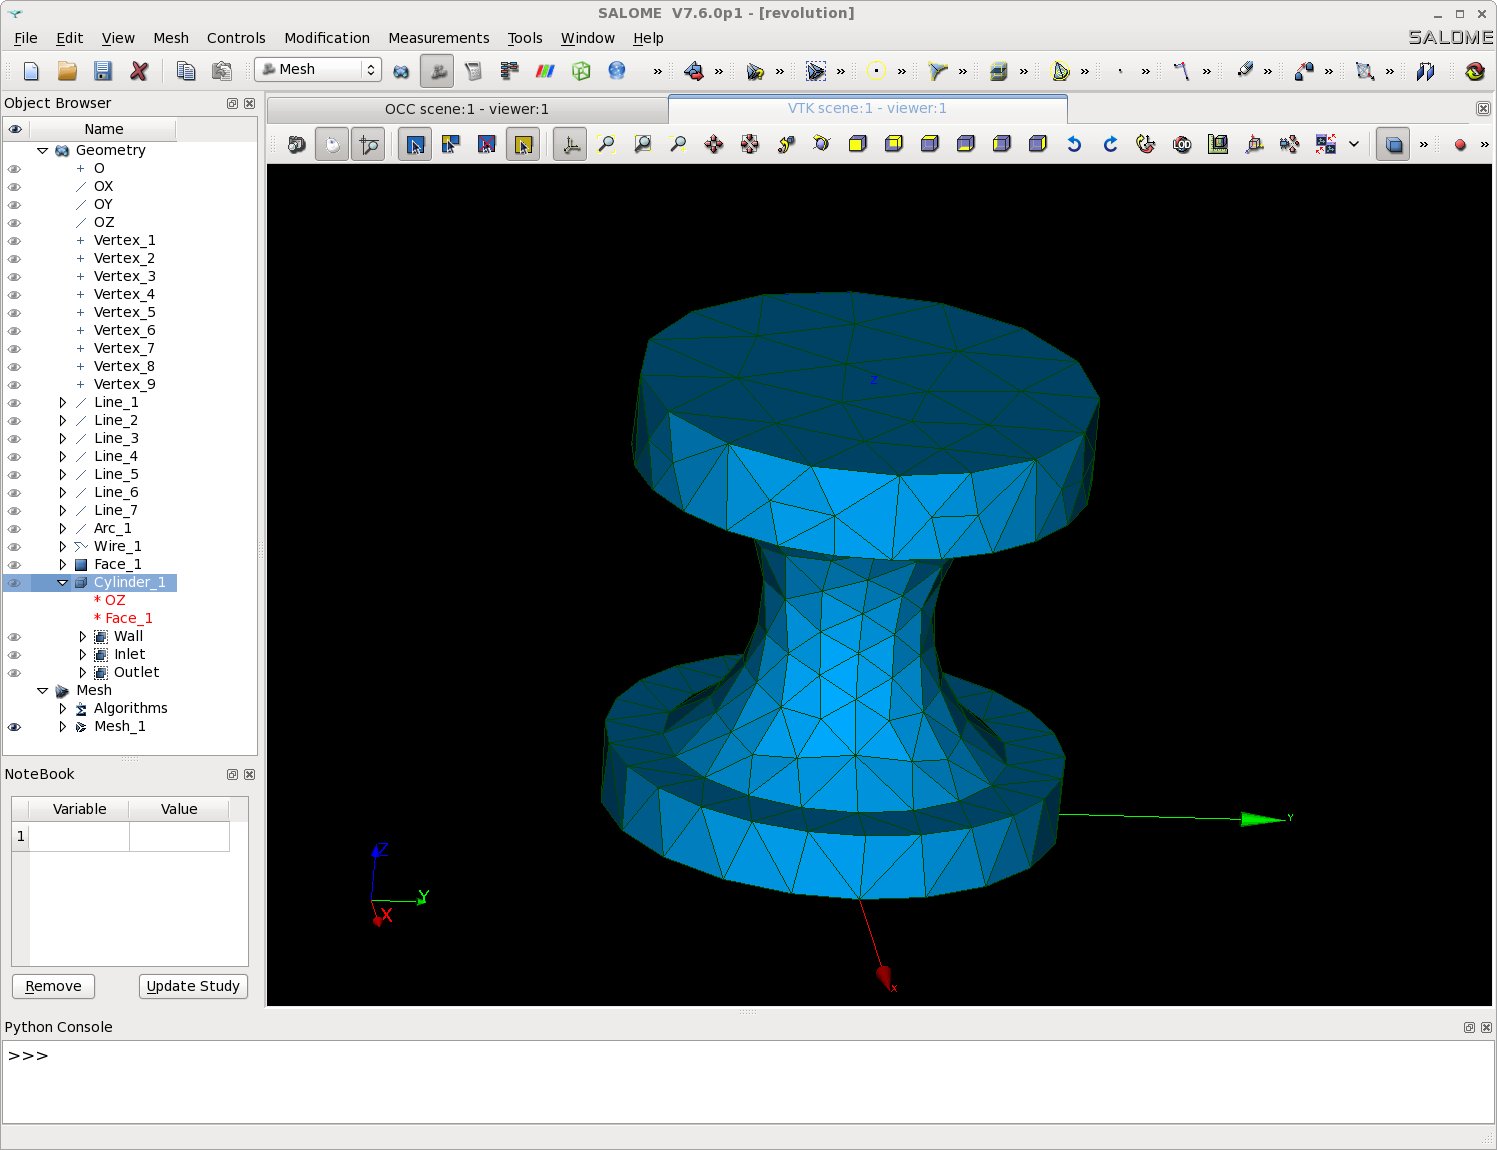The image size is (1497, 1150).
Task: Click the rotate counterclockwise blue arrow icon
Action: [x=1074, y=145]
